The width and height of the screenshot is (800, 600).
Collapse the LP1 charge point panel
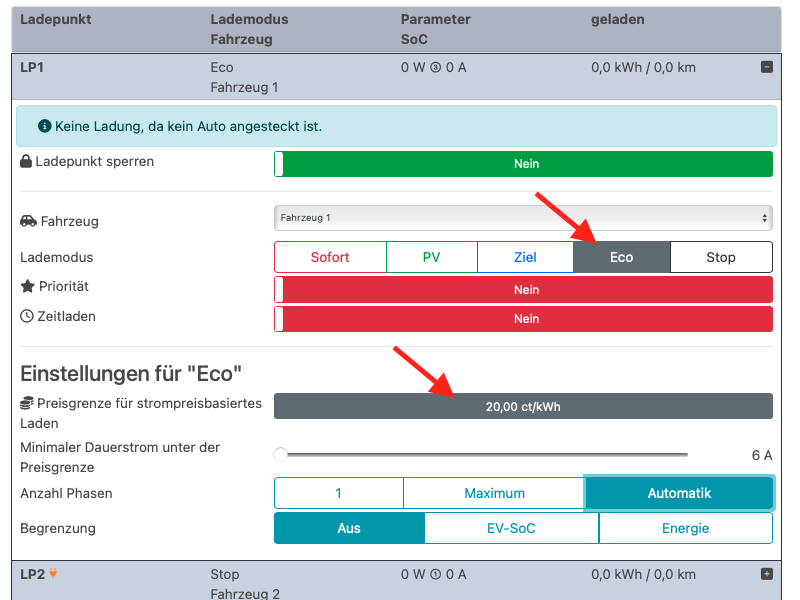coord(767,67)
